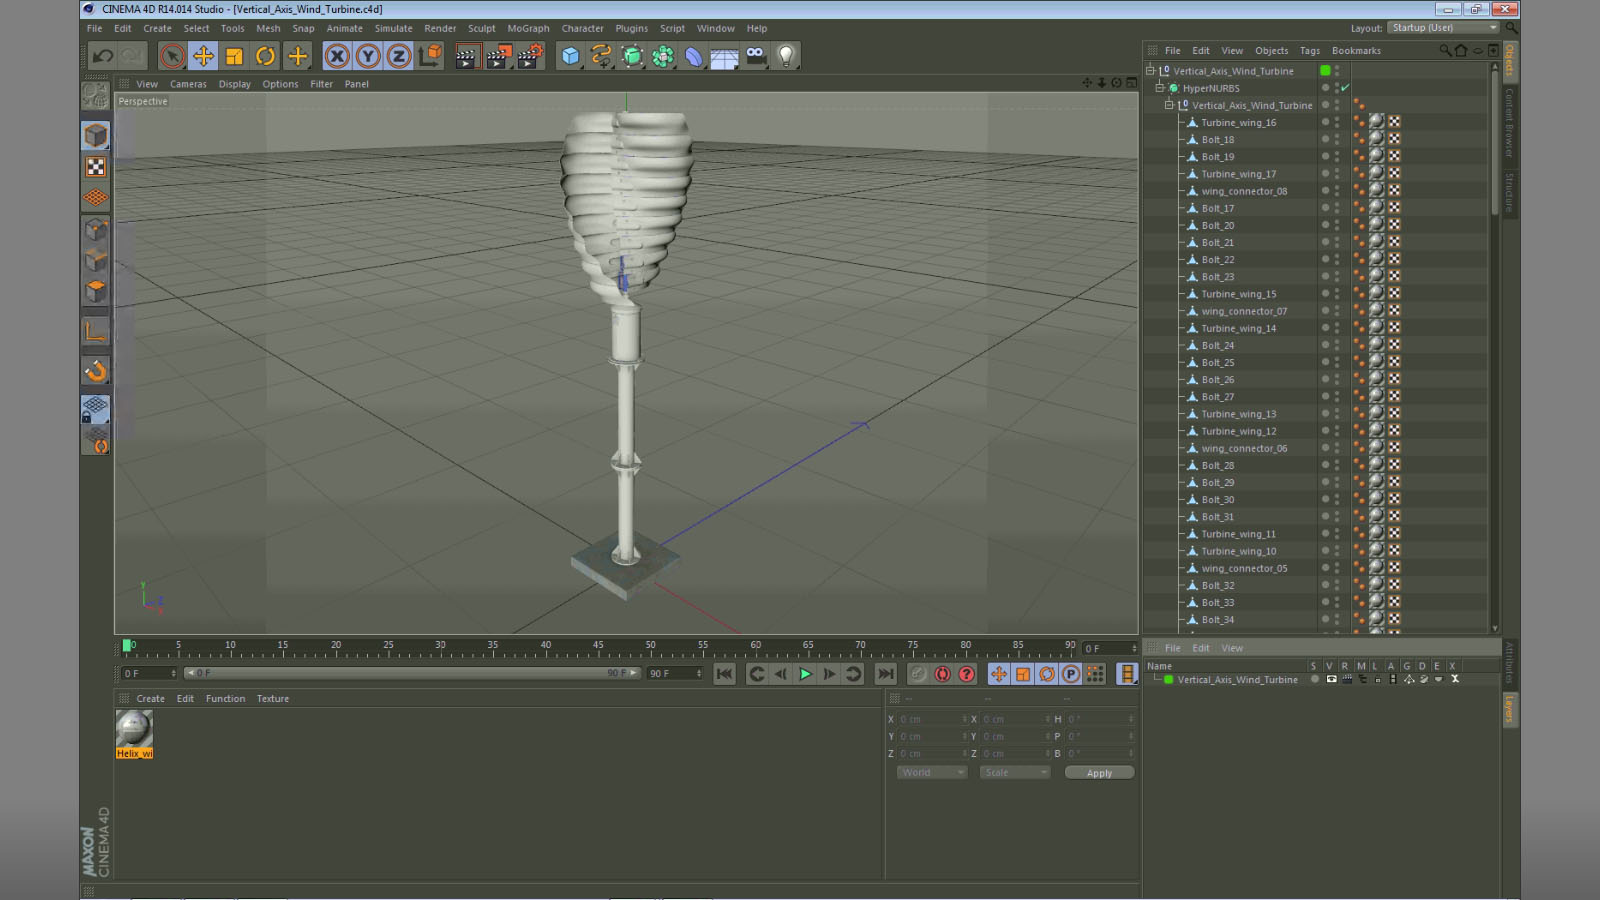Play the animation forward

point(805,674)
